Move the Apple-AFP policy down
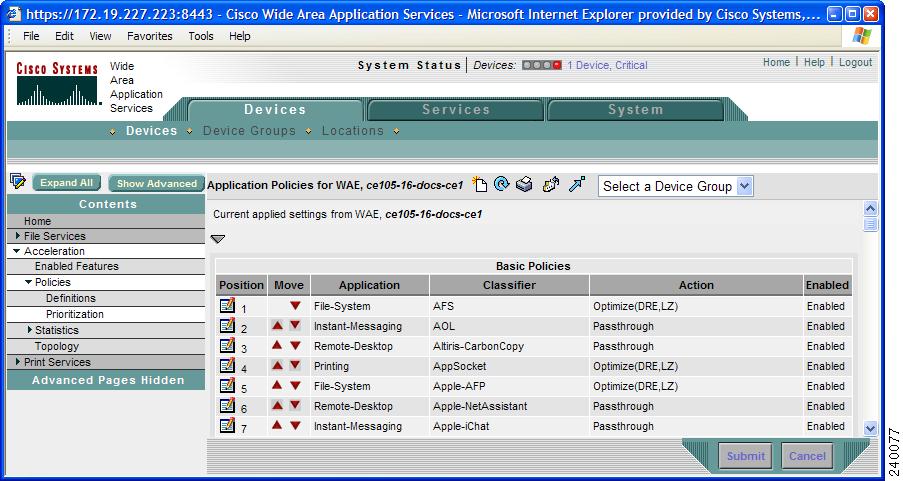The image size is (903, 481). coord(295,385)
